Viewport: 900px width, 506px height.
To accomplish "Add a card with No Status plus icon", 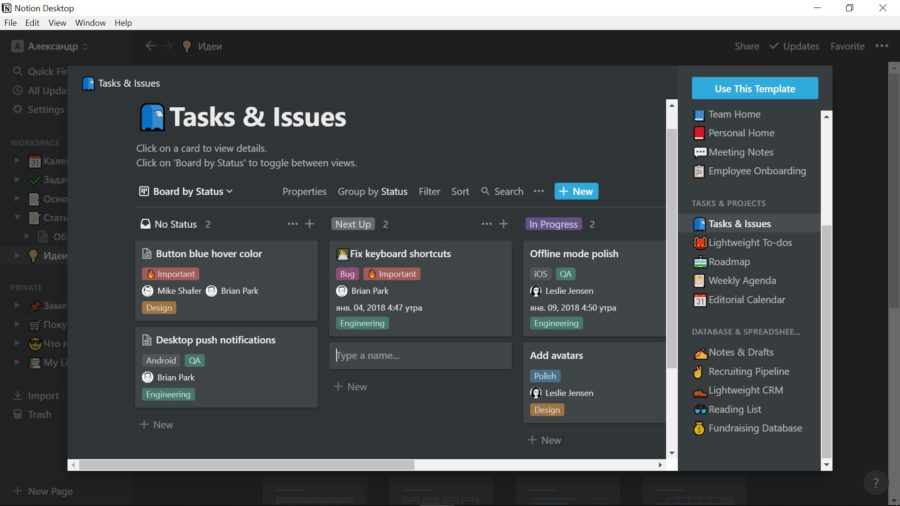I will pos(309,224).
